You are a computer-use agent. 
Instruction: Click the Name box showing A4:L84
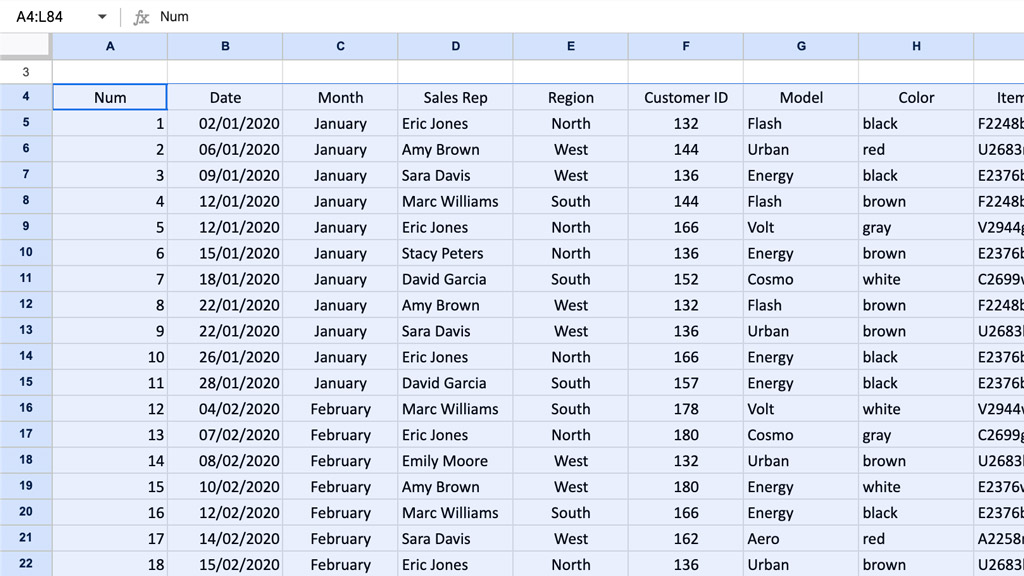pyautogui.click(x=50, y=17)
